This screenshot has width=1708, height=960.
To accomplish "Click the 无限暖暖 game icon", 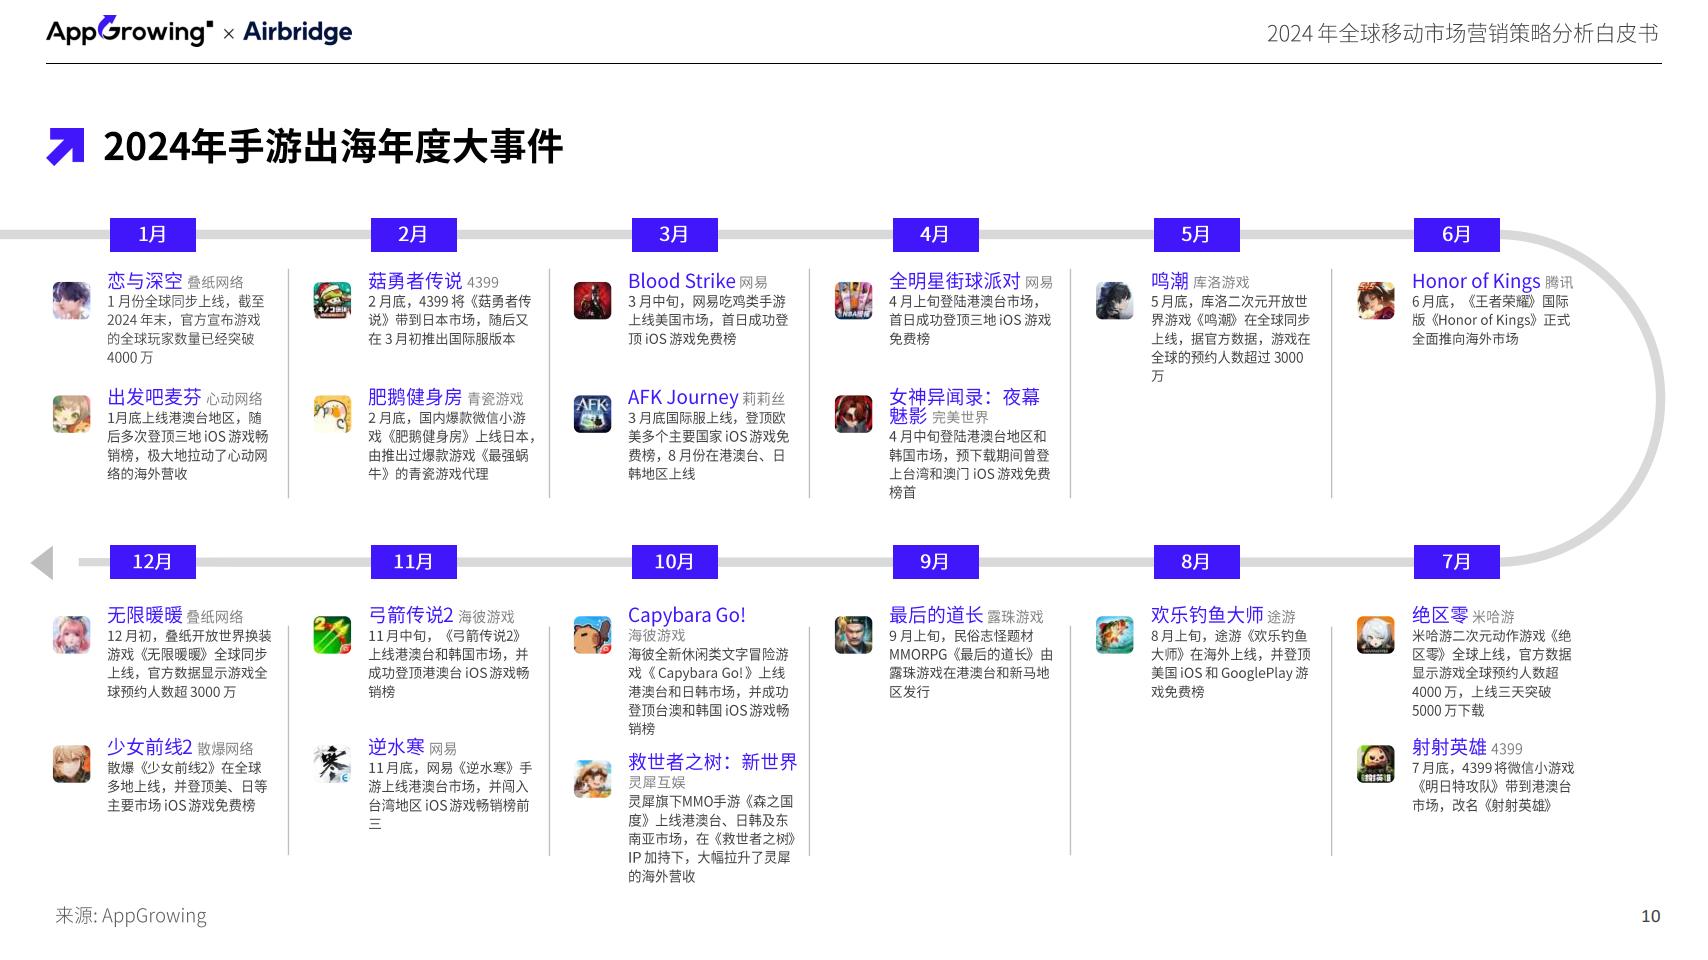I will (x=71, y=635).
